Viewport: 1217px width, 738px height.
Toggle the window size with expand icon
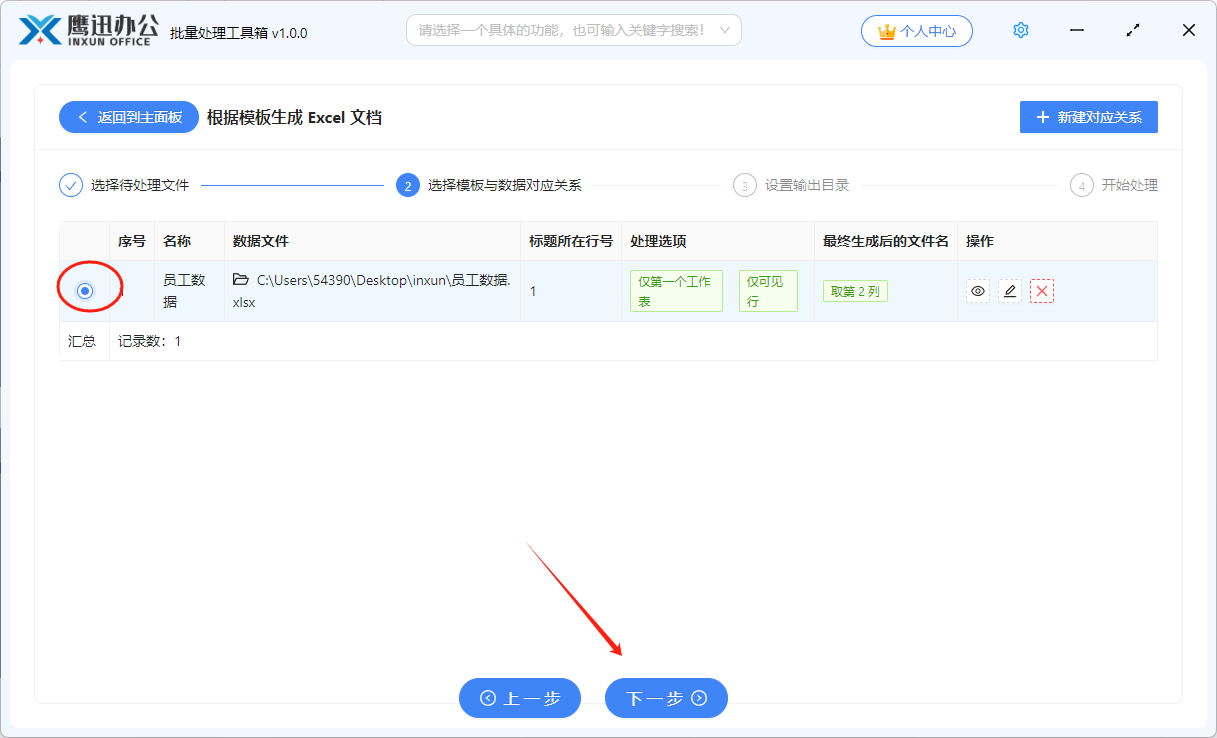tap(1133, 30)
